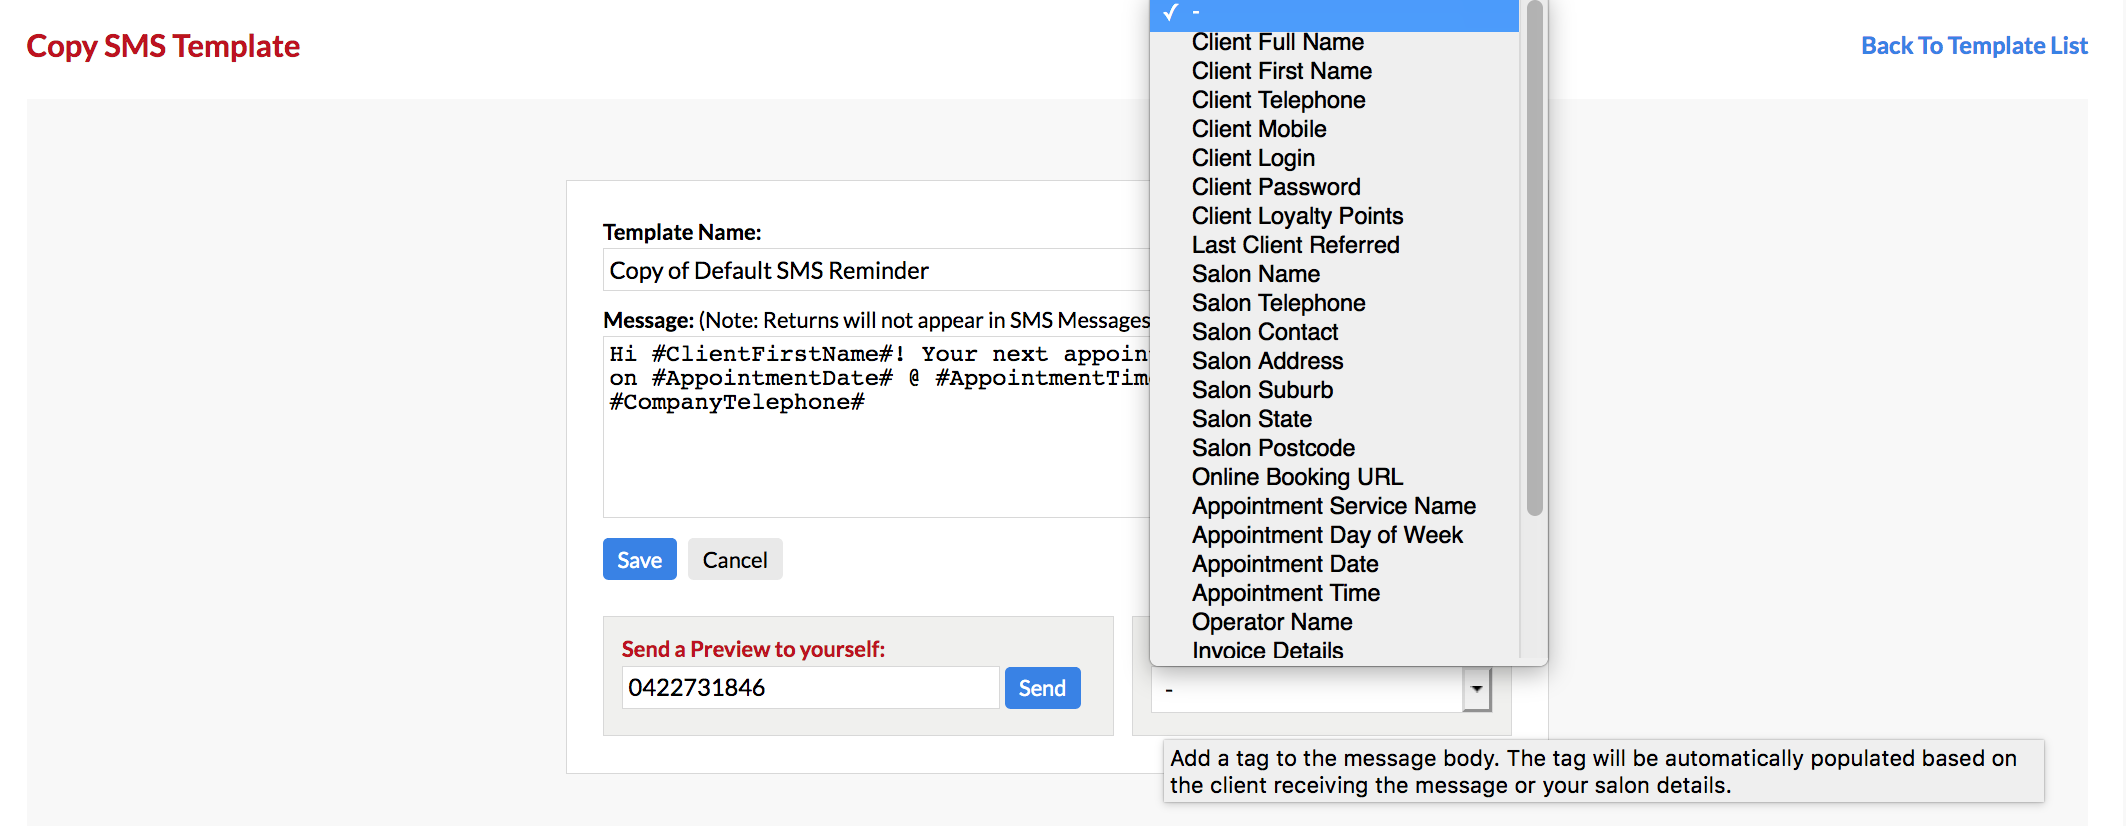Select the blank dash option with checkmark
Viewport: 2126px width, 826px height.
point(1334,14)
